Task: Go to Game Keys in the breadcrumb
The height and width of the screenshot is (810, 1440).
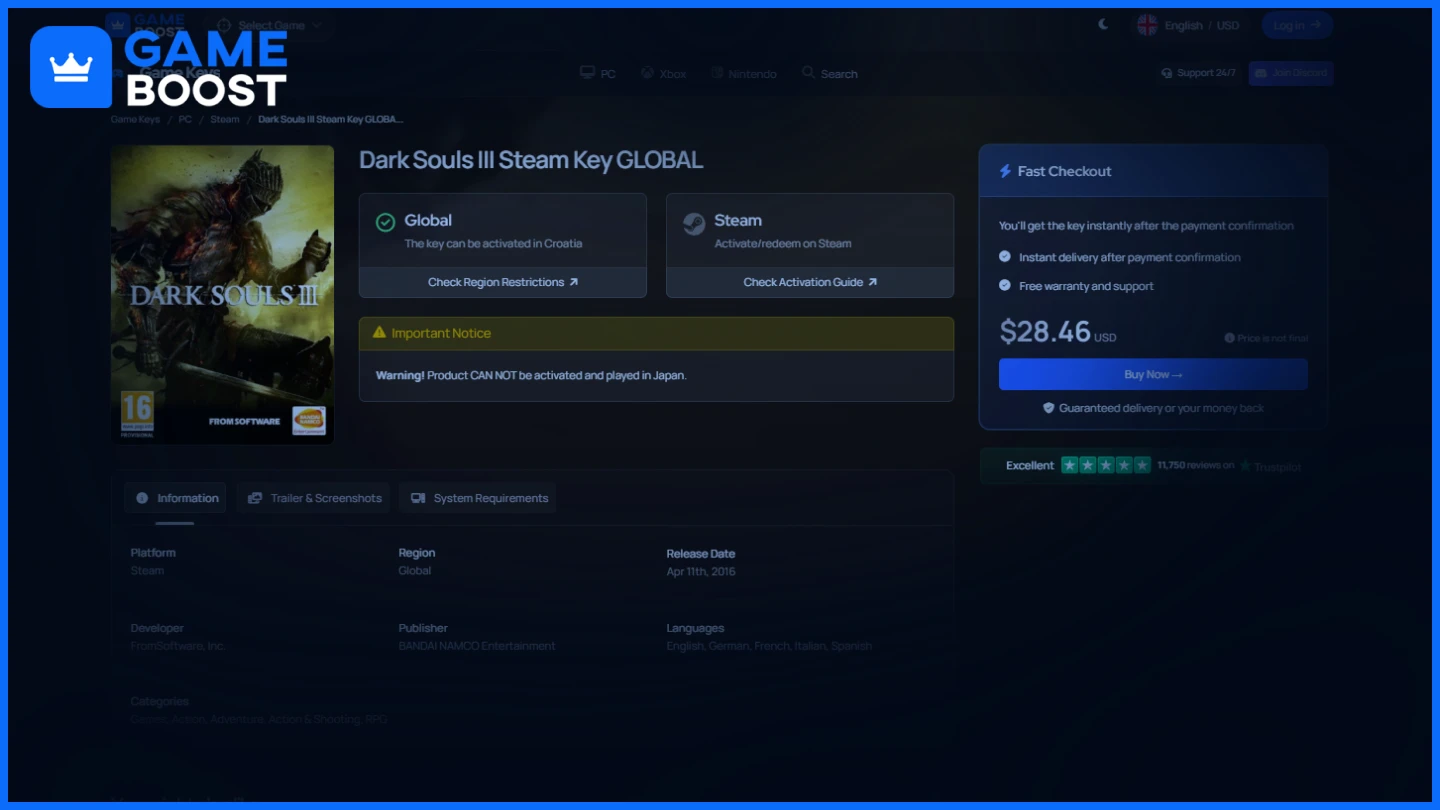Action: pos(135,119)
